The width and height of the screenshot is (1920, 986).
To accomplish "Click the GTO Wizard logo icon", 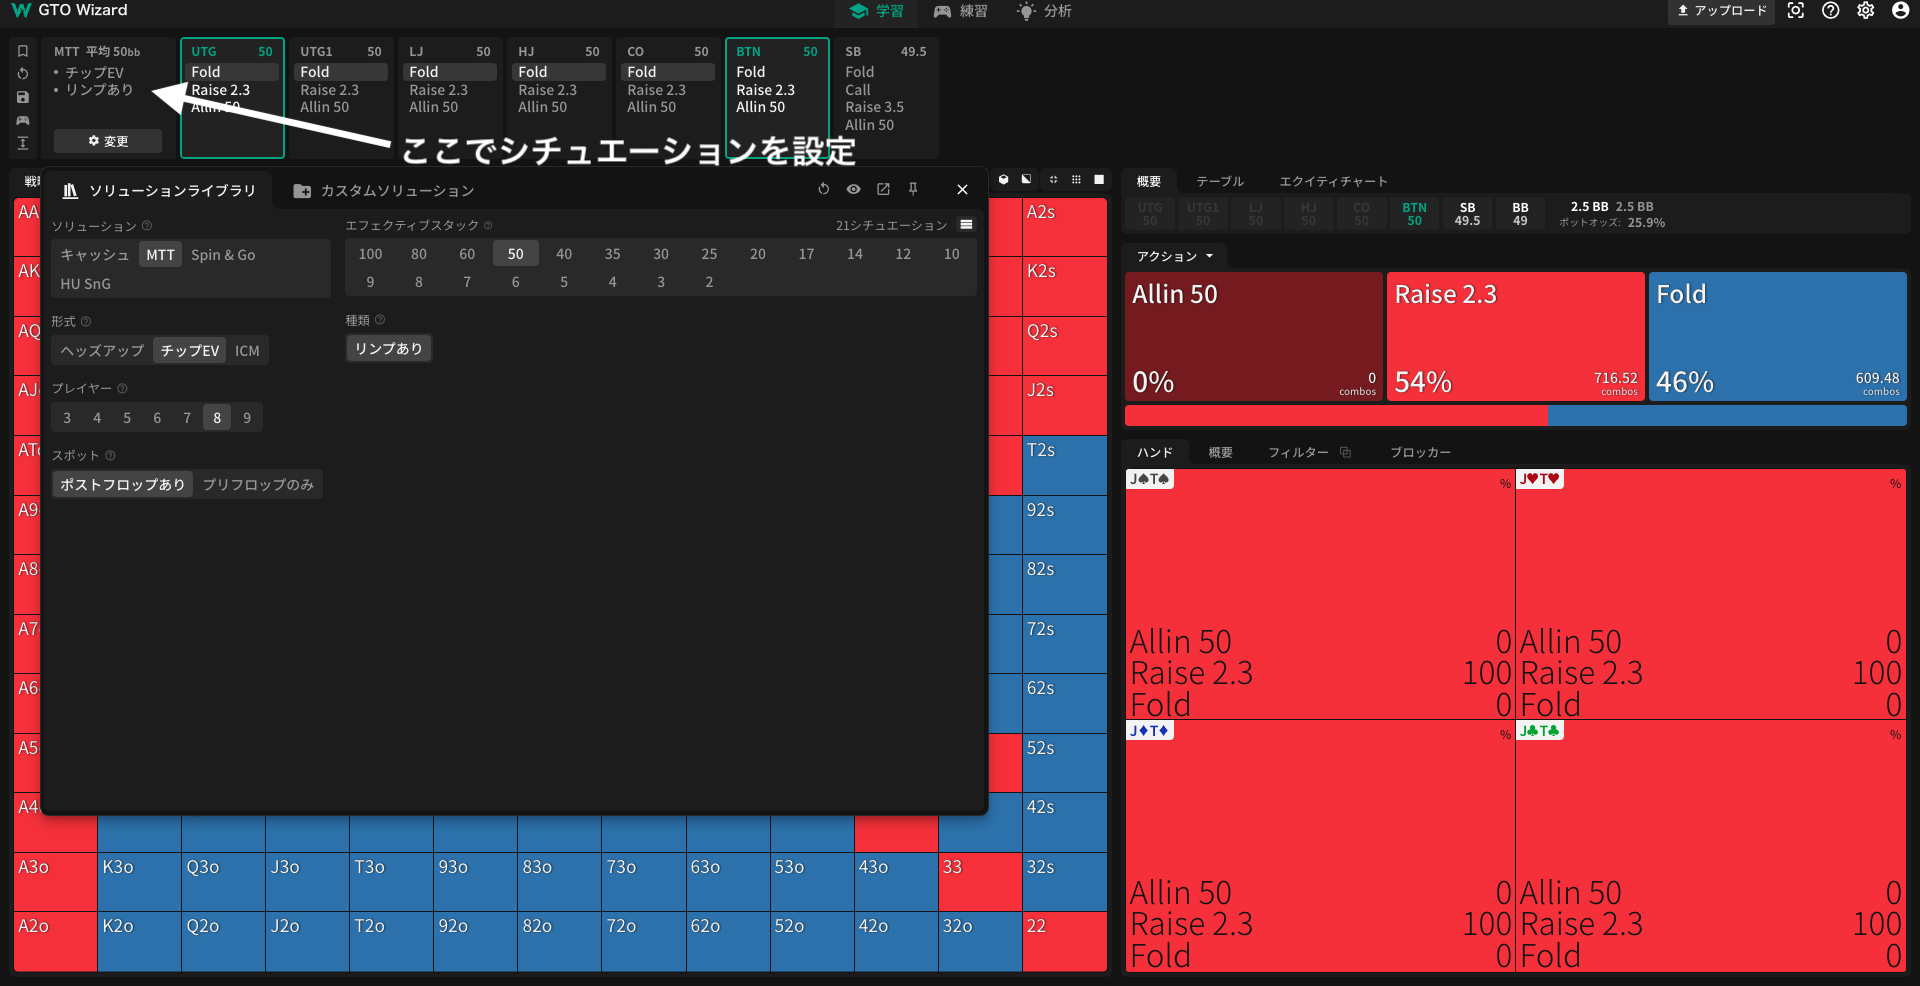I will tap(20, 10).
